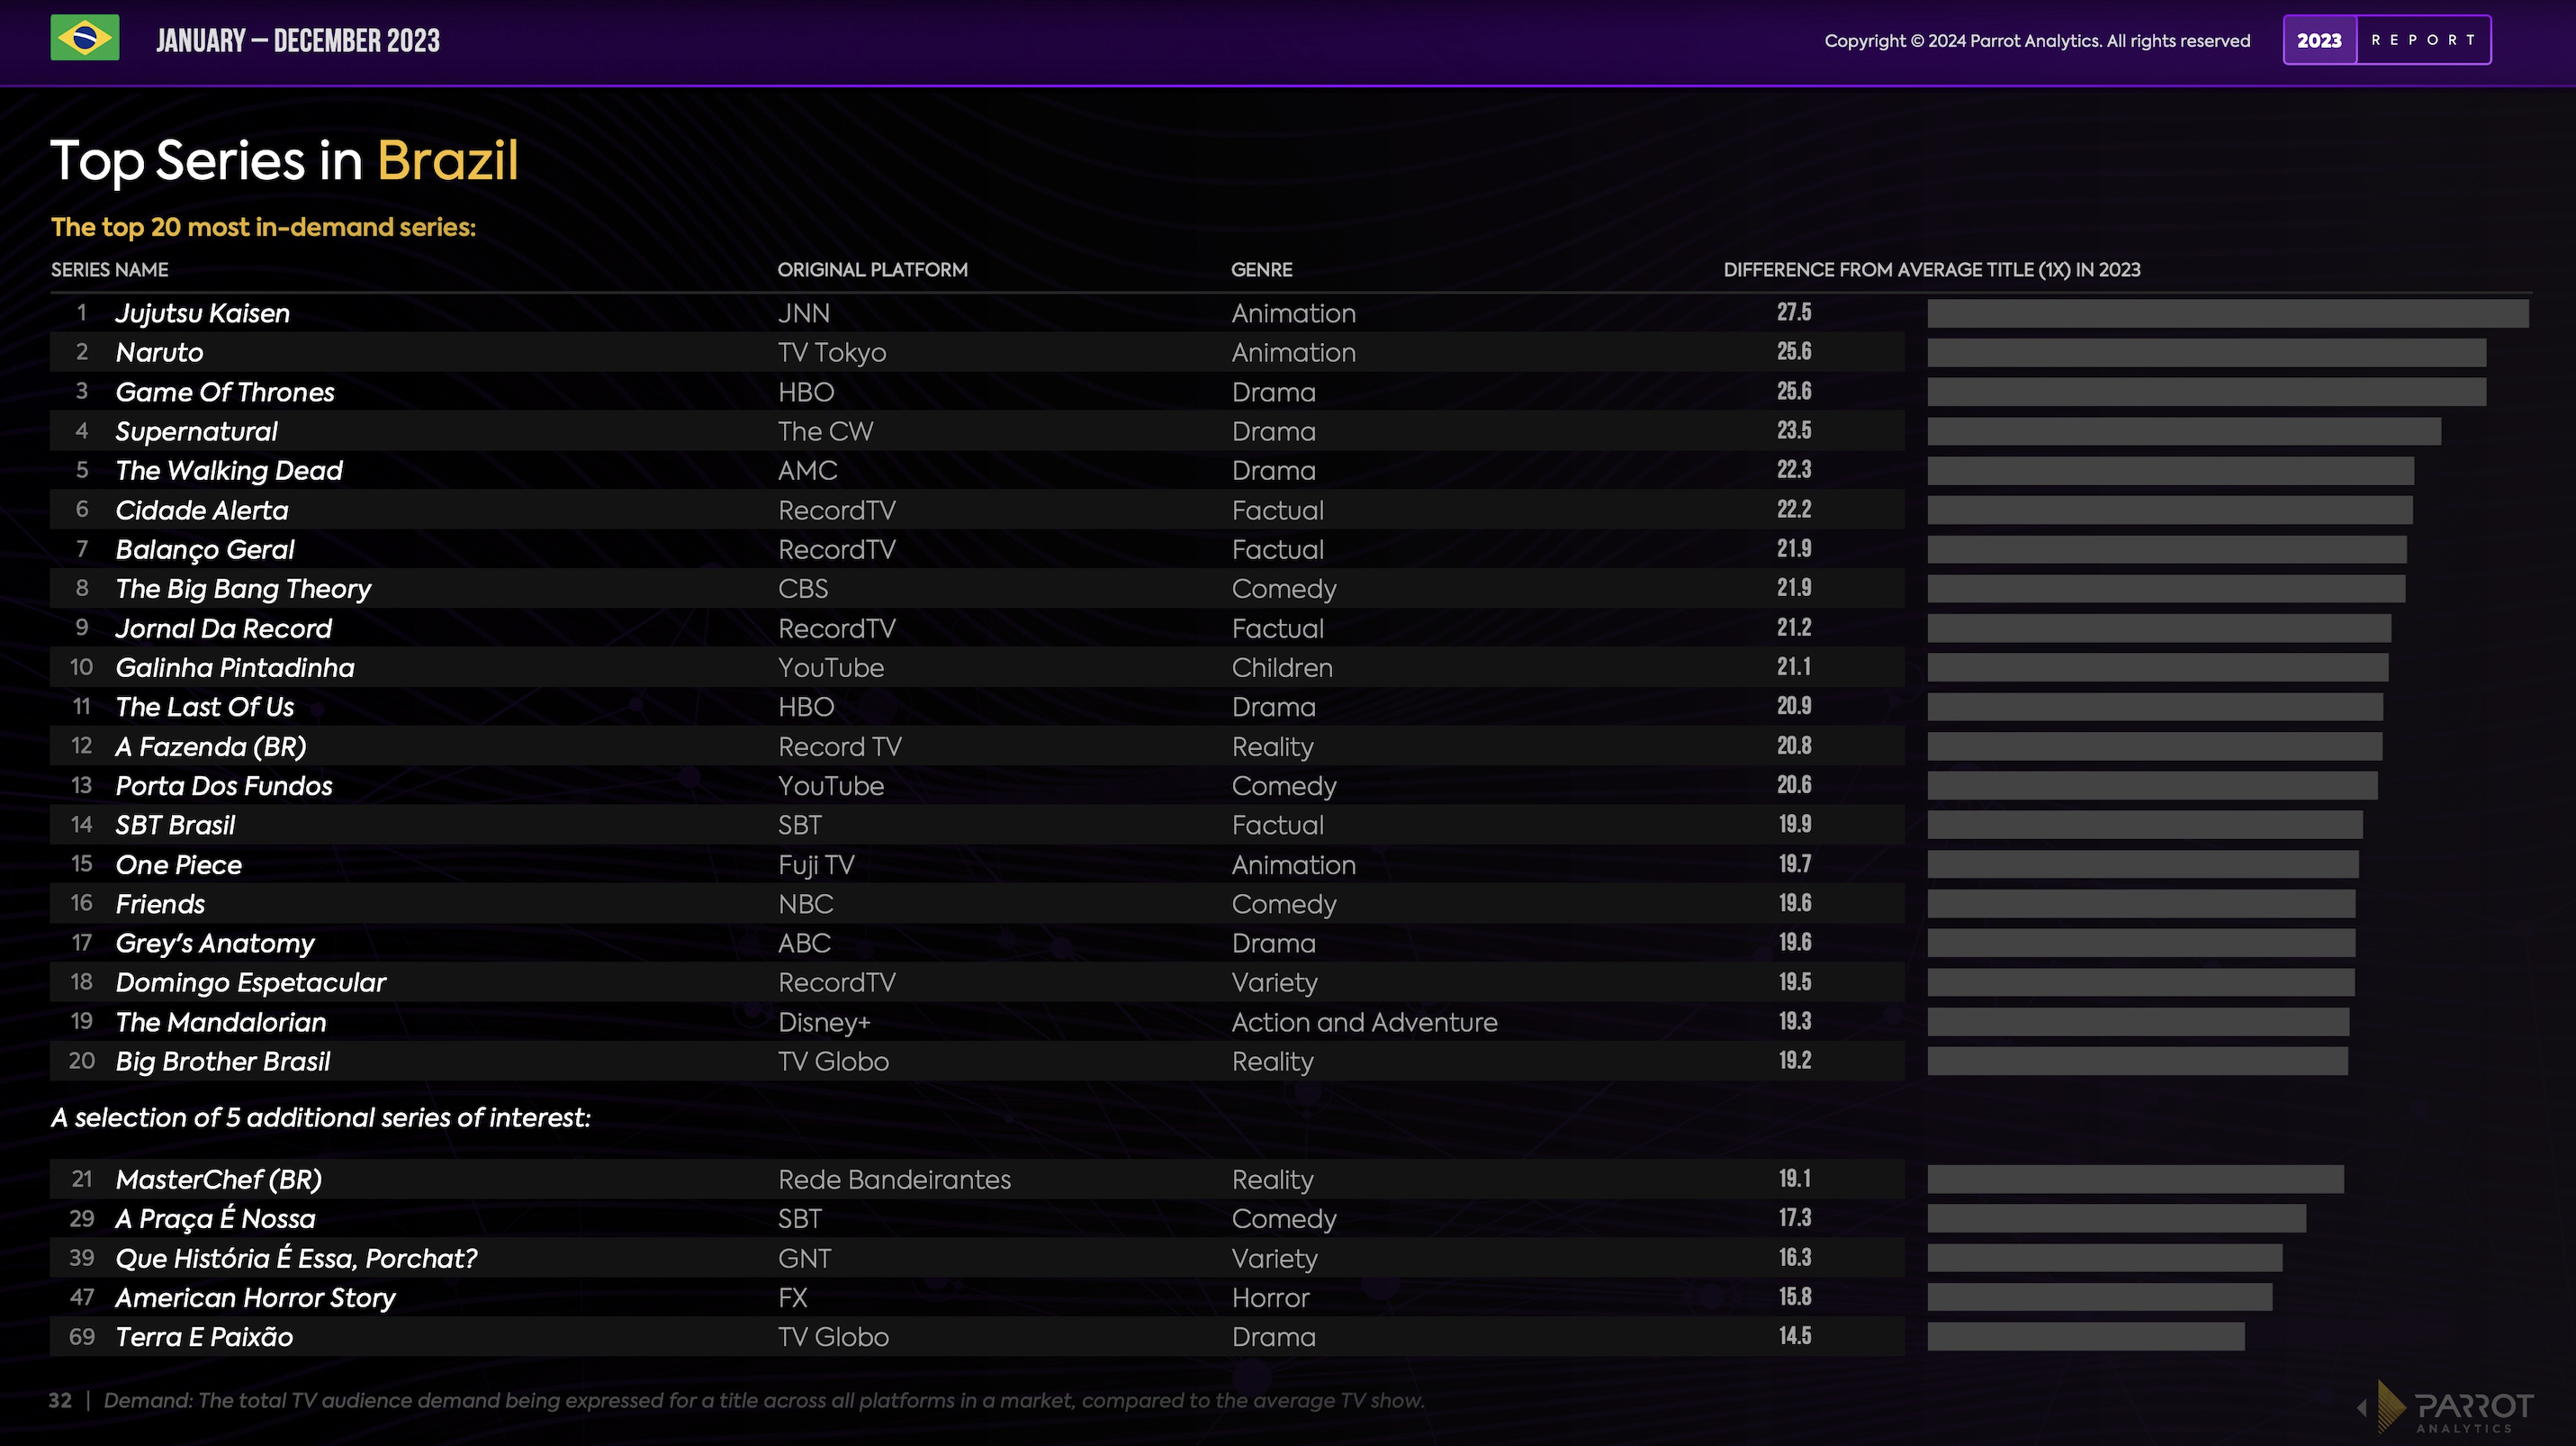Click the TV Tokyo platform cell
The image size is (2576, 1446).
tap(832, 353)
